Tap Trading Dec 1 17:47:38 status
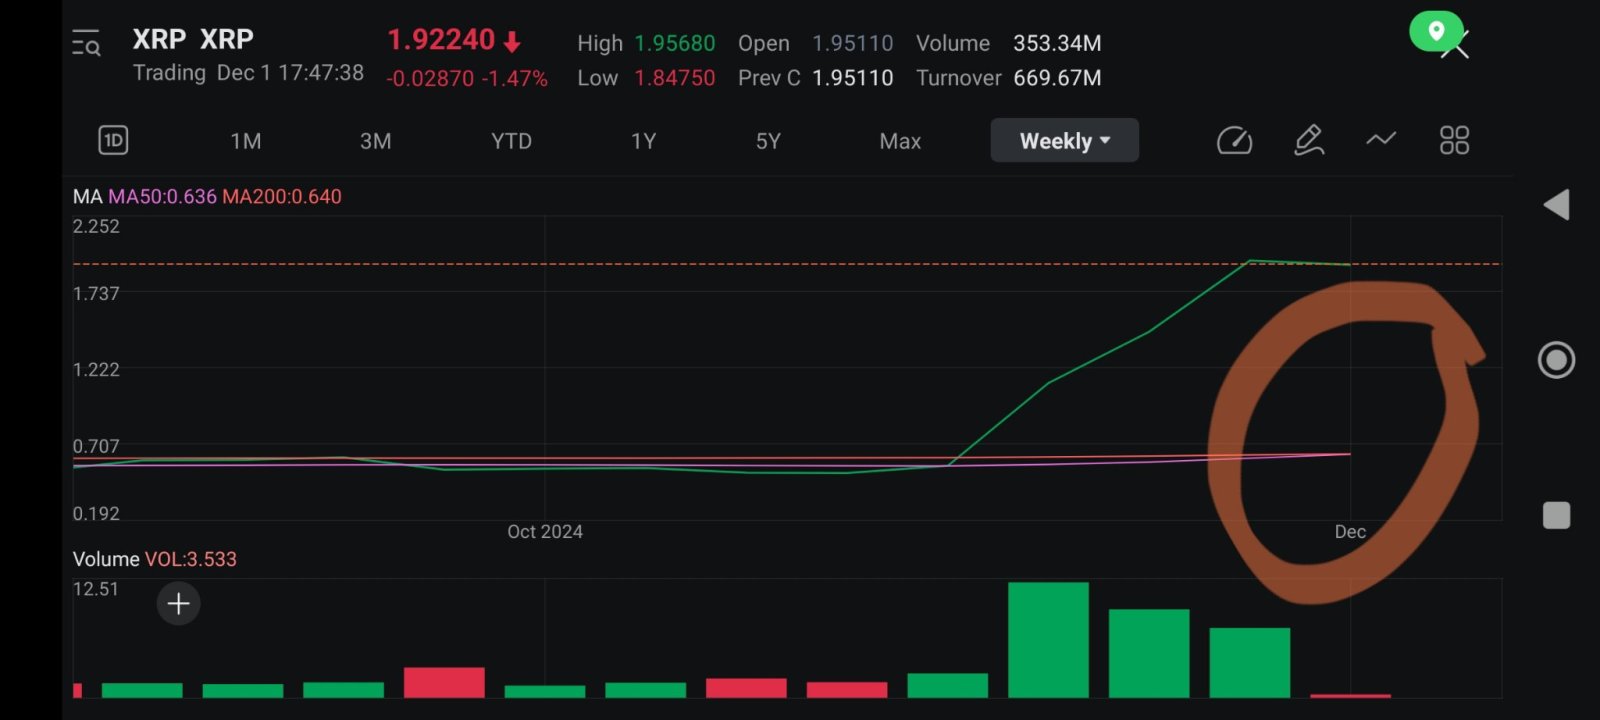The image size is (1600, 720). pos(248,73)
